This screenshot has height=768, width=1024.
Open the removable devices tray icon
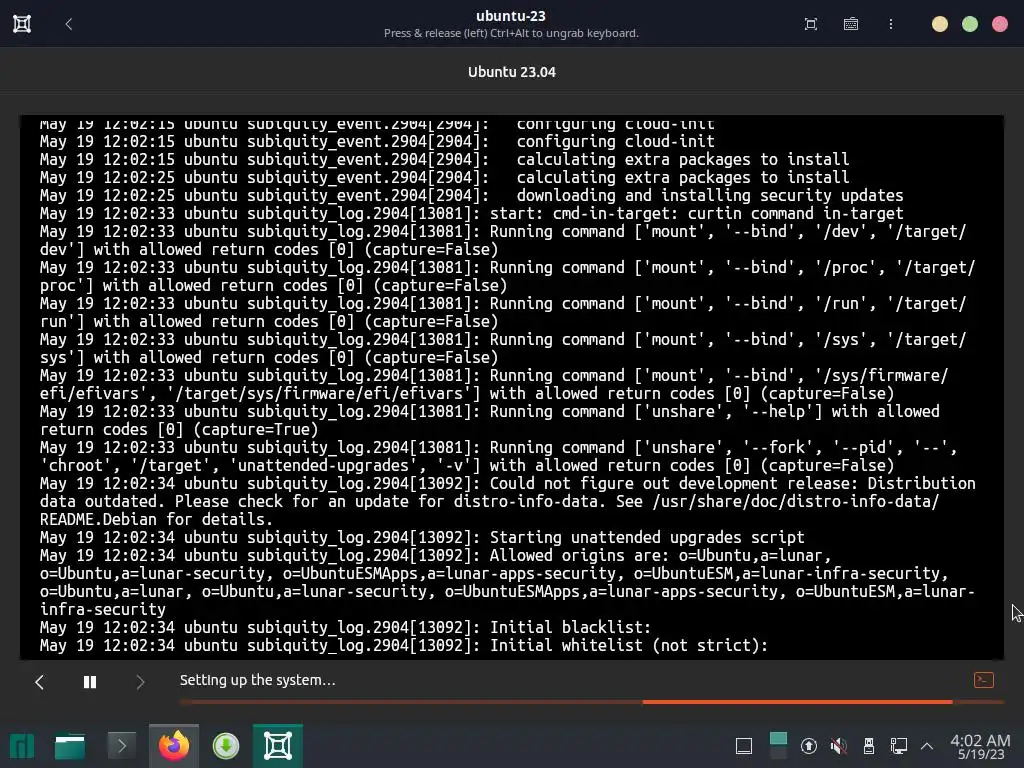(x=869, y=746)
